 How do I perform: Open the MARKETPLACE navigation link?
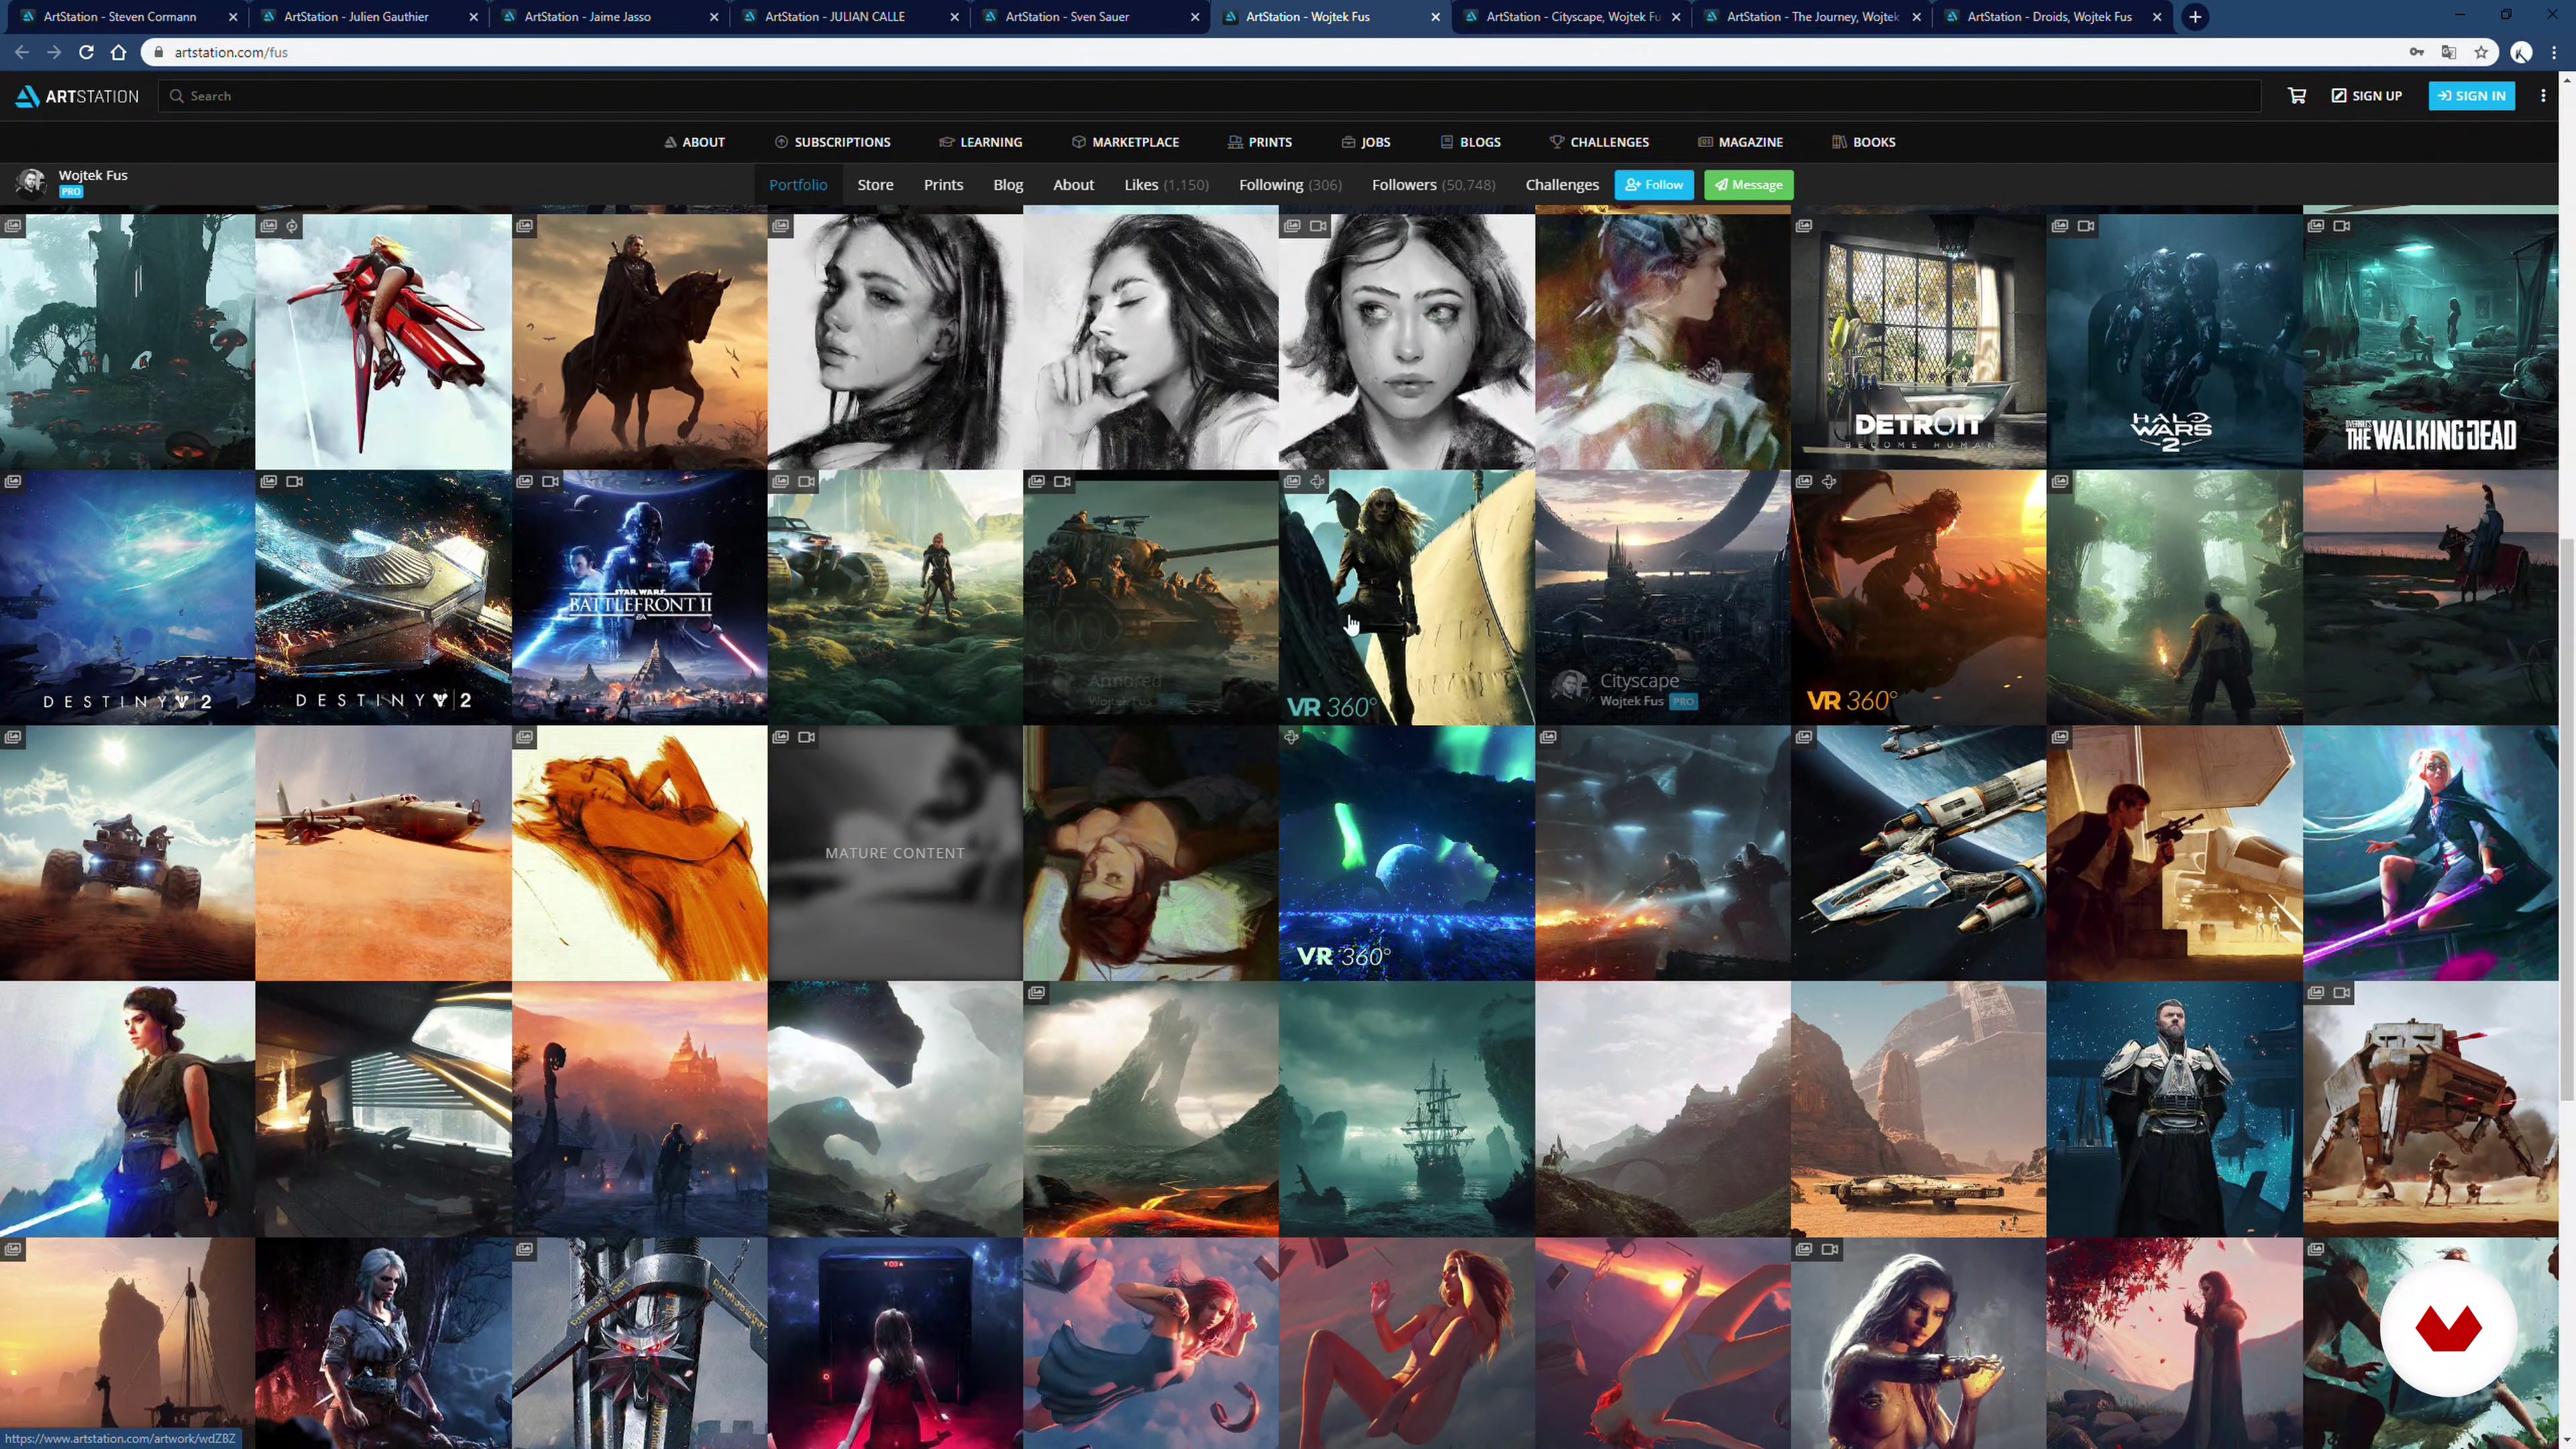click(x=1126, y=142)
